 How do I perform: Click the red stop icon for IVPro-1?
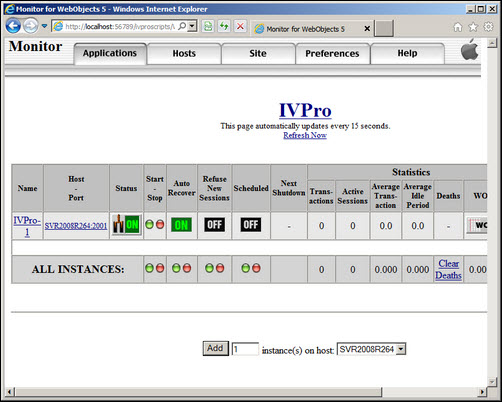click(x=160, y=224)
